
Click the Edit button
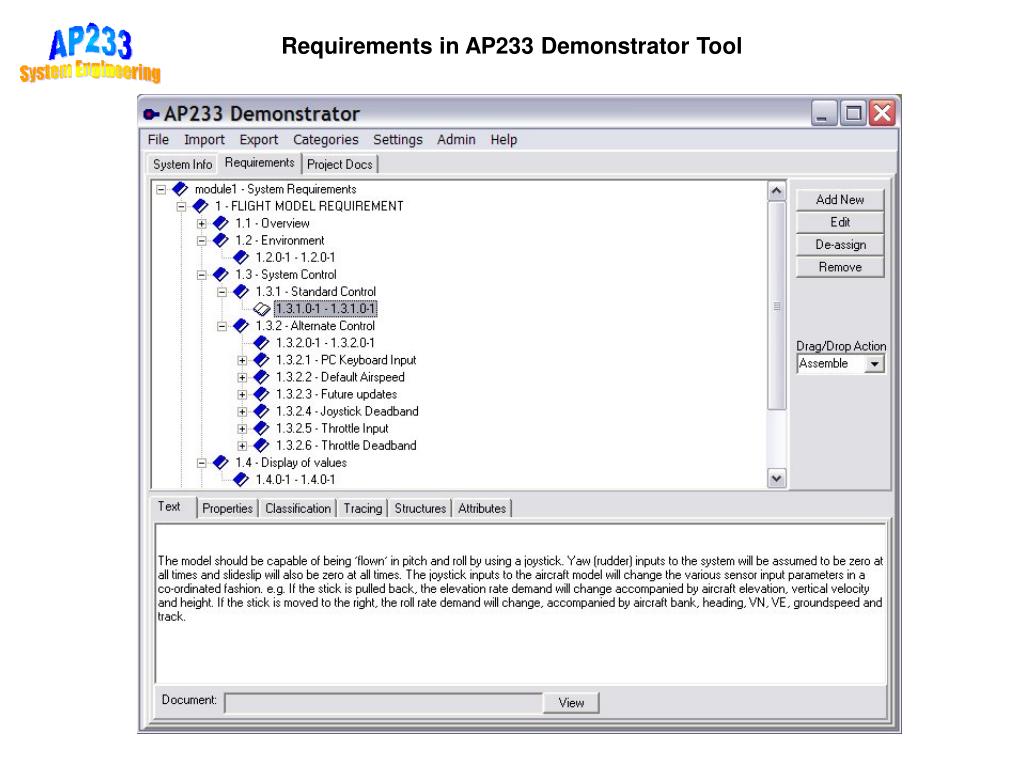click(x=840, y=222)
